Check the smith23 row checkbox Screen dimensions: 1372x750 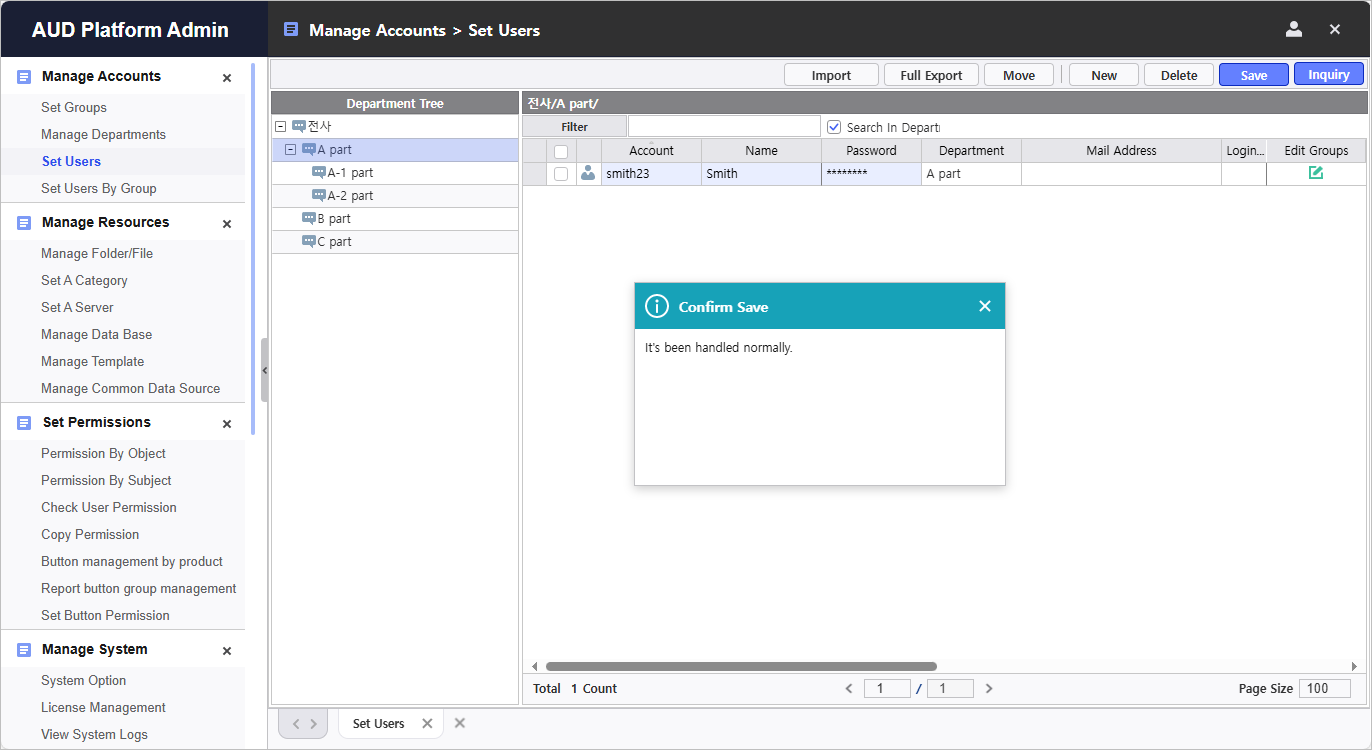tap(561, 174)
